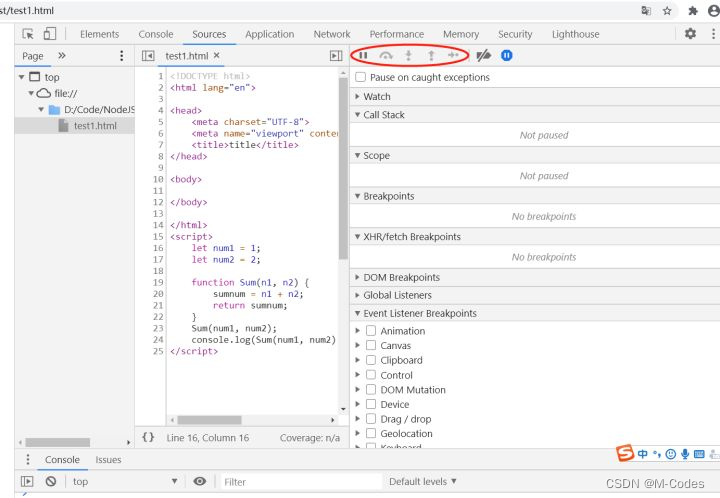Image resolution: width=720 pixels, height=498 pixels.
Task: Click Coverage: n/a status text
Action: 310,438
